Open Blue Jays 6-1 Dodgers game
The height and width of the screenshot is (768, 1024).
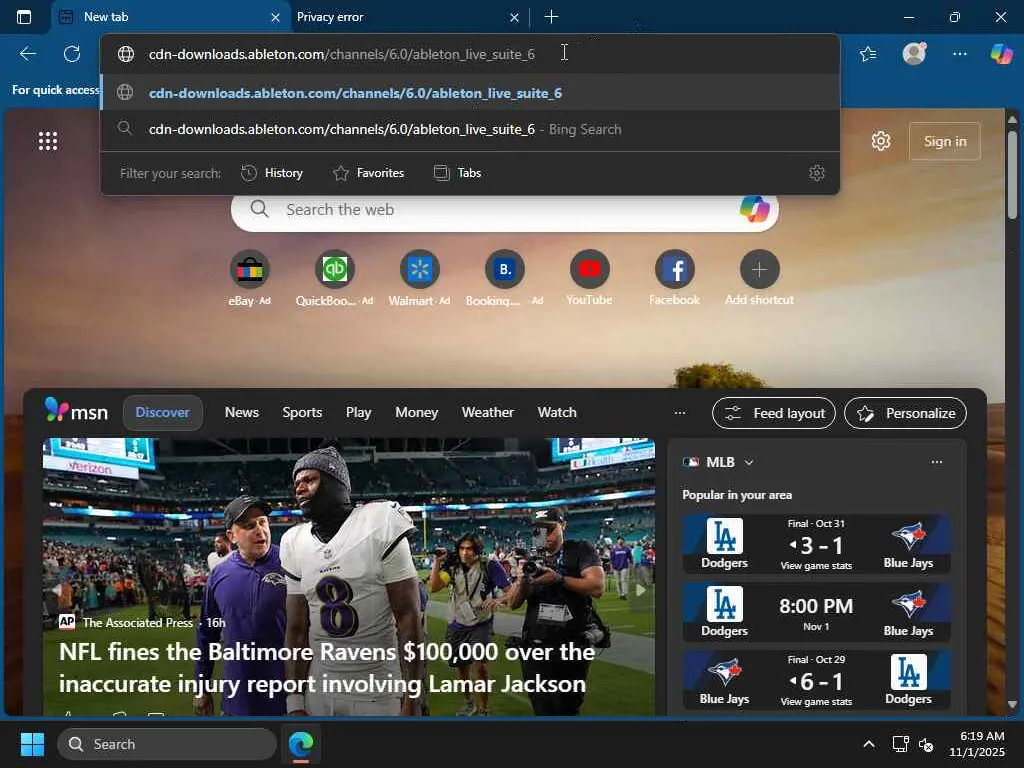[816, 680]
